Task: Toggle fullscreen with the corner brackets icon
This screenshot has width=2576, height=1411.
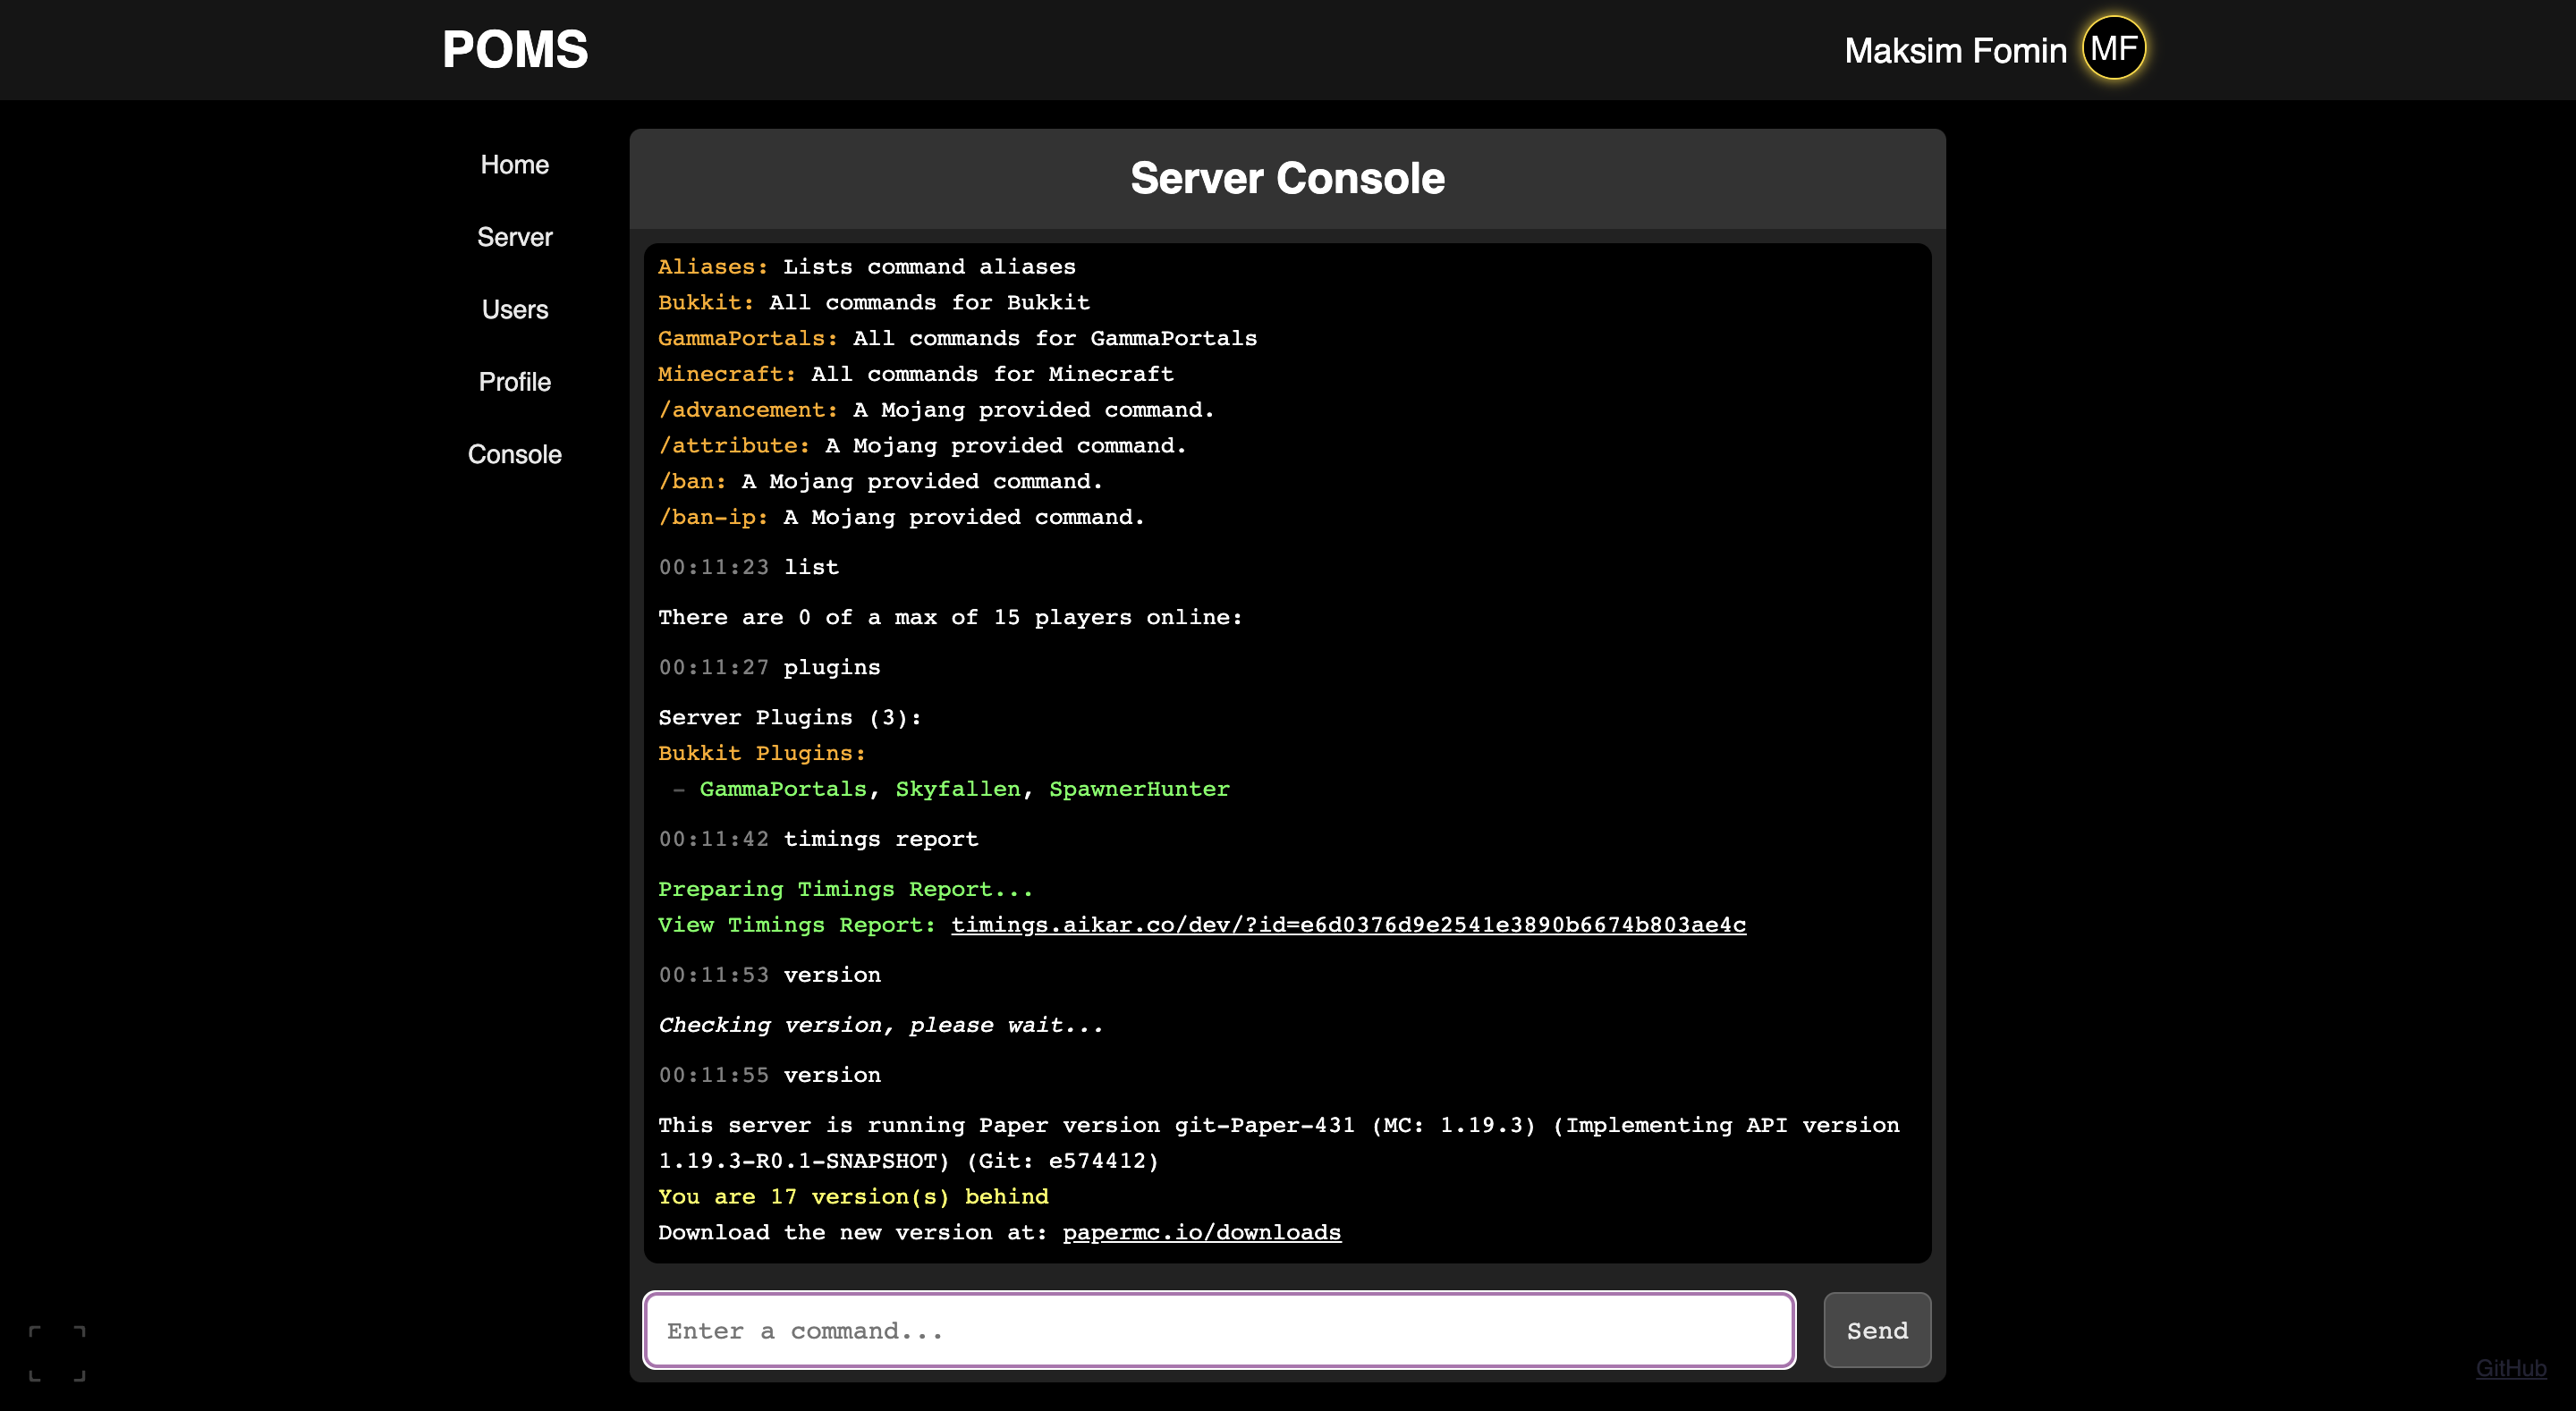Action: pyautogui.click(x=57, y=1353)
